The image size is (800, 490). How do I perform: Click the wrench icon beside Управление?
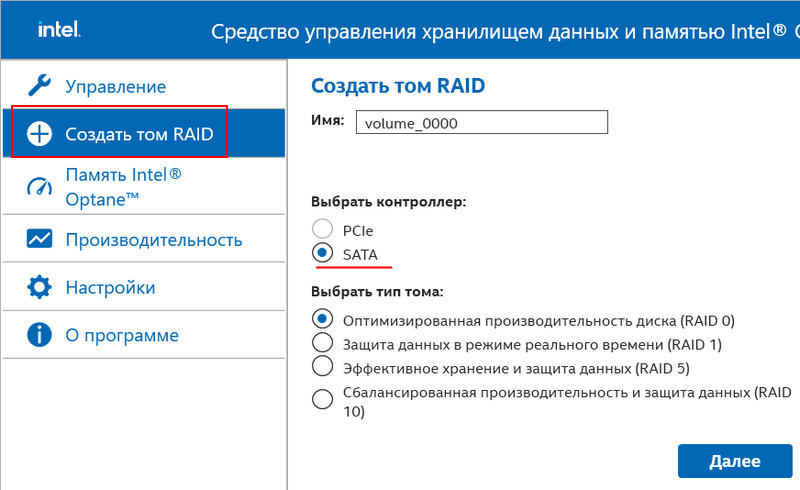(x=39, y=85)
